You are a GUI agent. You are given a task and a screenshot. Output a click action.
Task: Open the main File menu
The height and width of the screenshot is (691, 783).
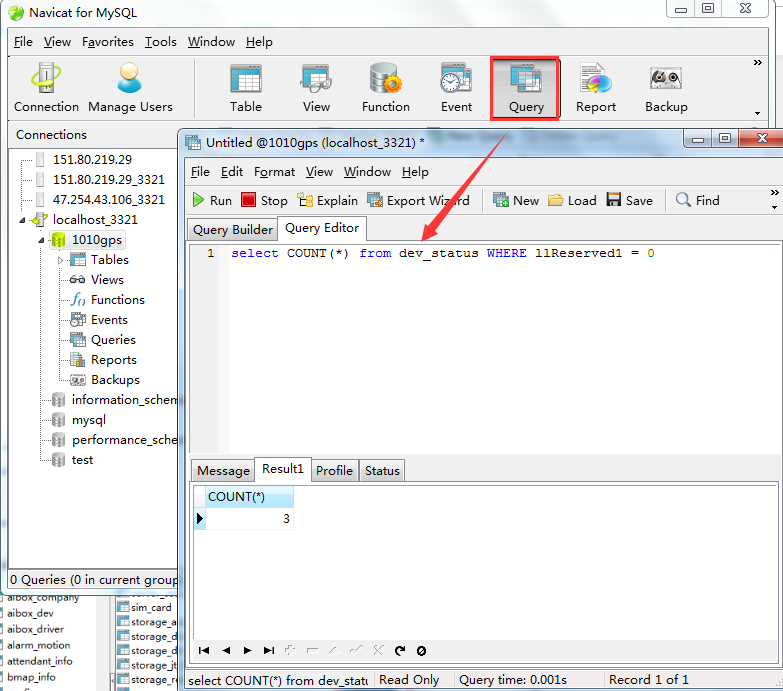click(x=23, y=42)
